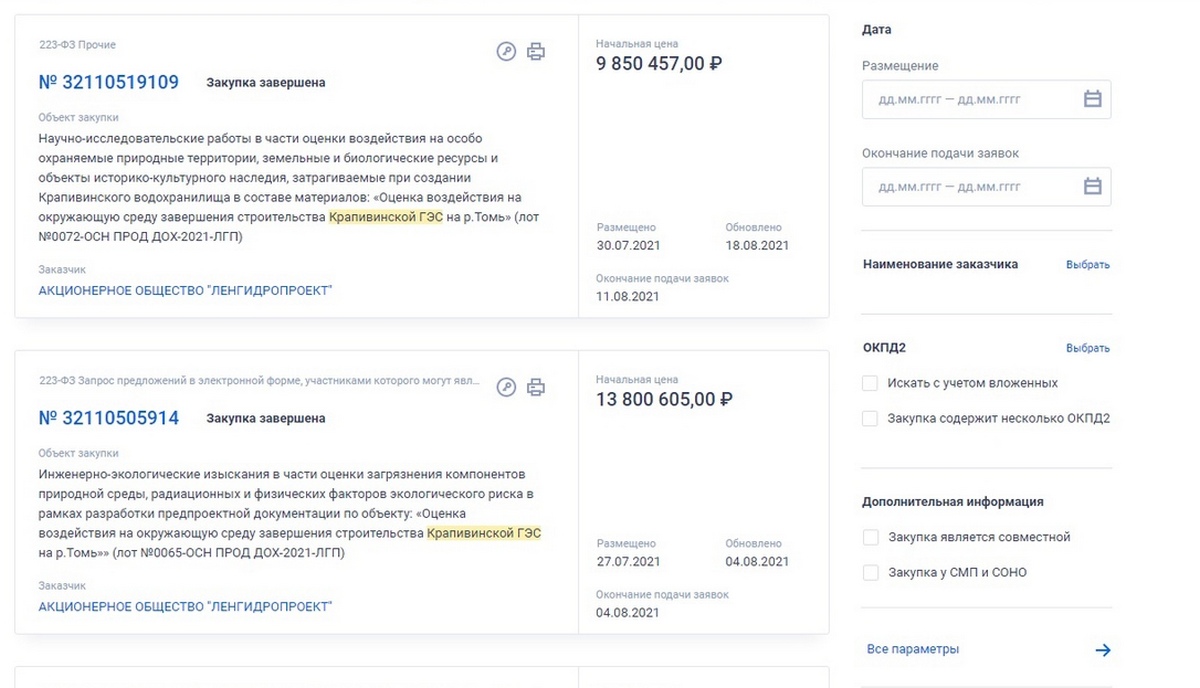This screenshot has height=688, width=1200.
Task: Click the signature key icon for purchase 32110505914
Action: coord(506,387)
